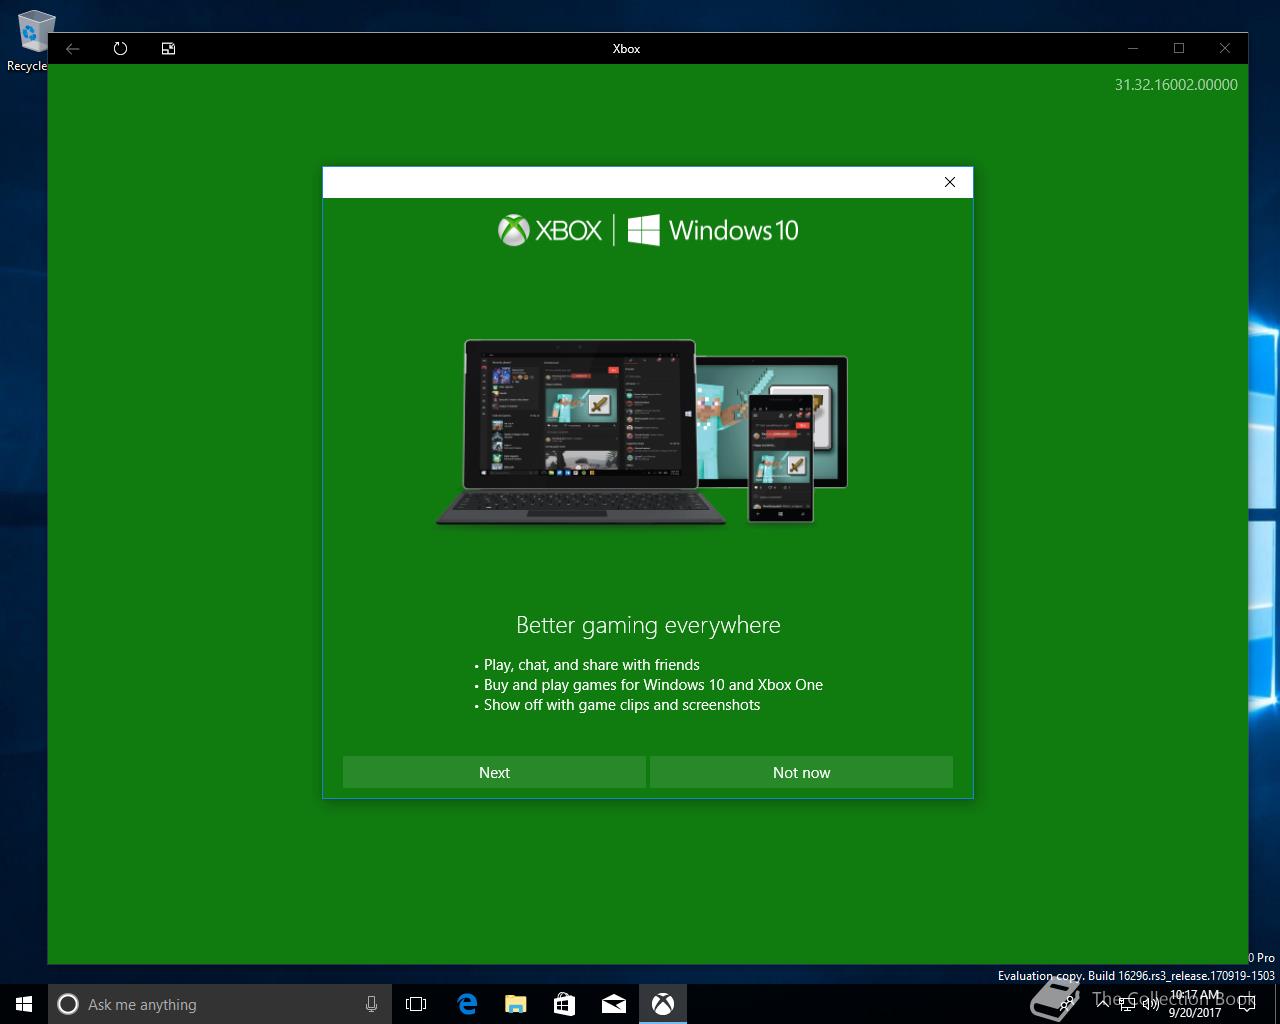Open Task View from the taskbar
This screenshot has width=1280, height=1024.
(x=416, y=1004)
